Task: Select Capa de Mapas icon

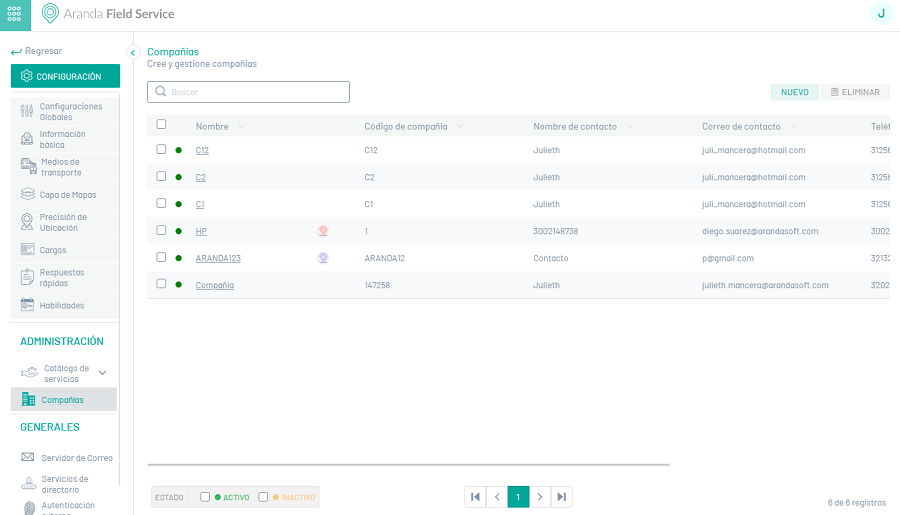Action: (28, 195)
